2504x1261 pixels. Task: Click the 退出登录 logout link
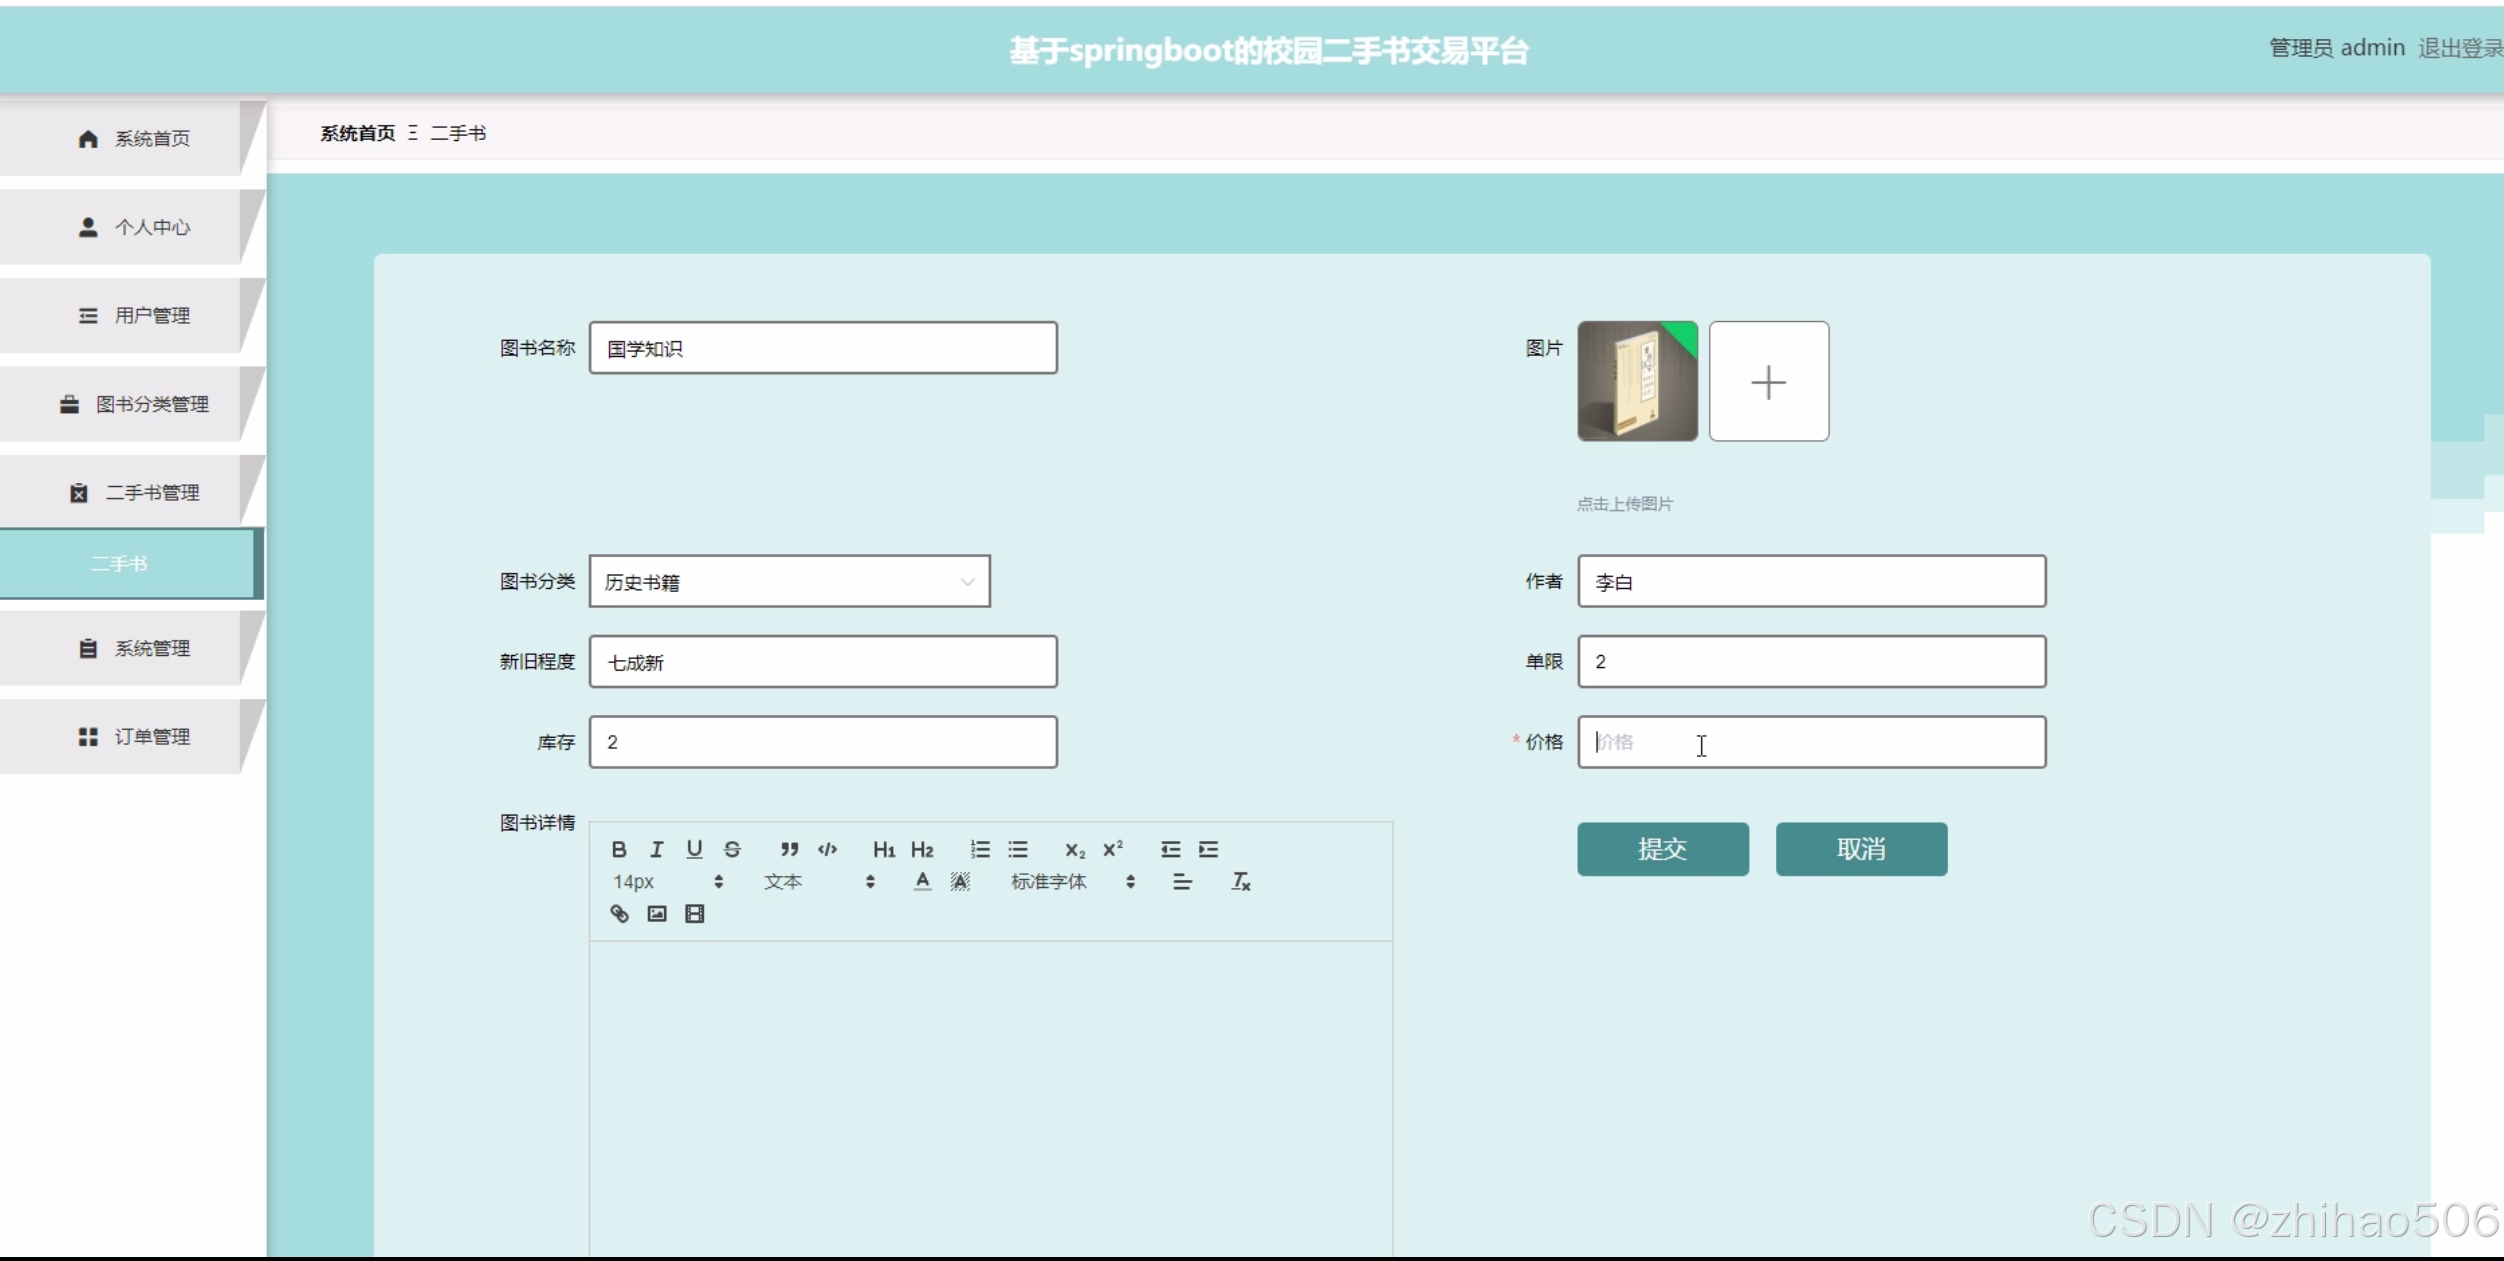(x=2458, y=48)
